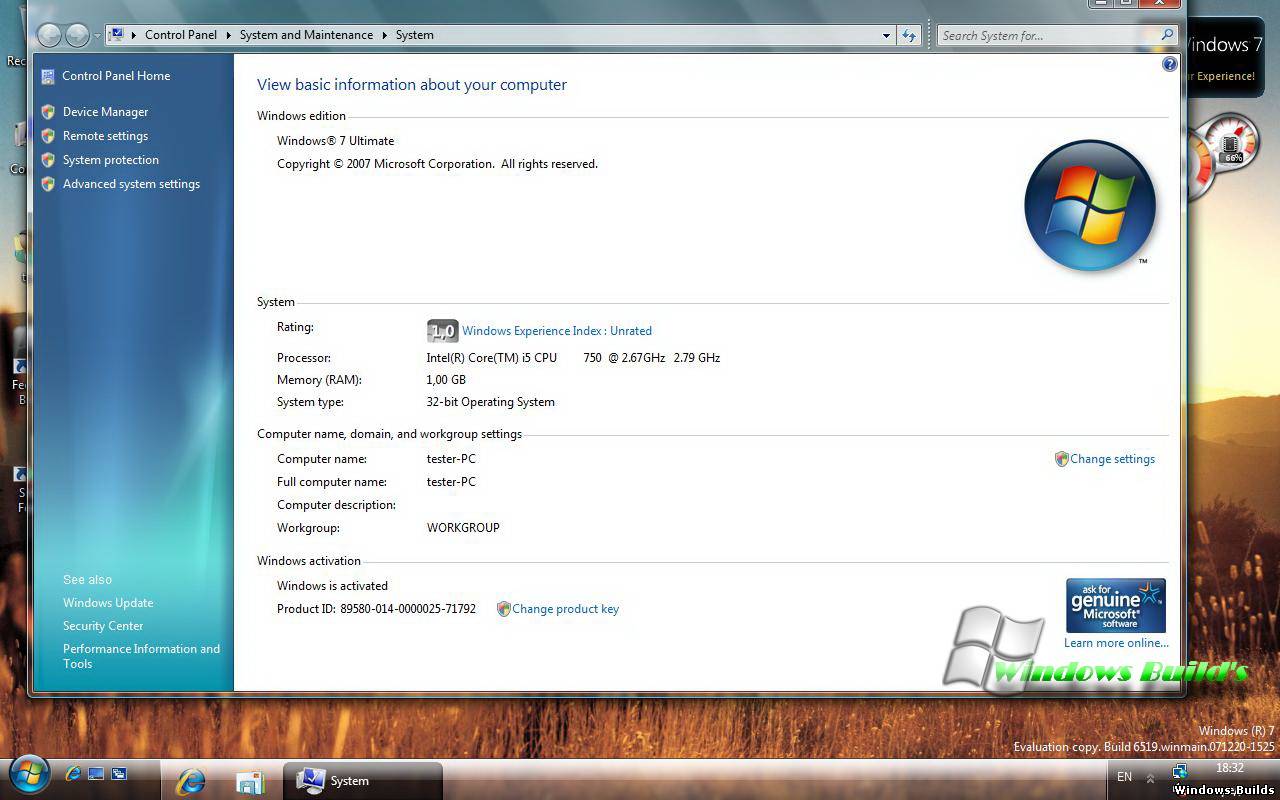Viewport: 1280px width, 800px height.
Task: Click the Show Desktop Quick Launch icon
Action: [x=96, y=774]
